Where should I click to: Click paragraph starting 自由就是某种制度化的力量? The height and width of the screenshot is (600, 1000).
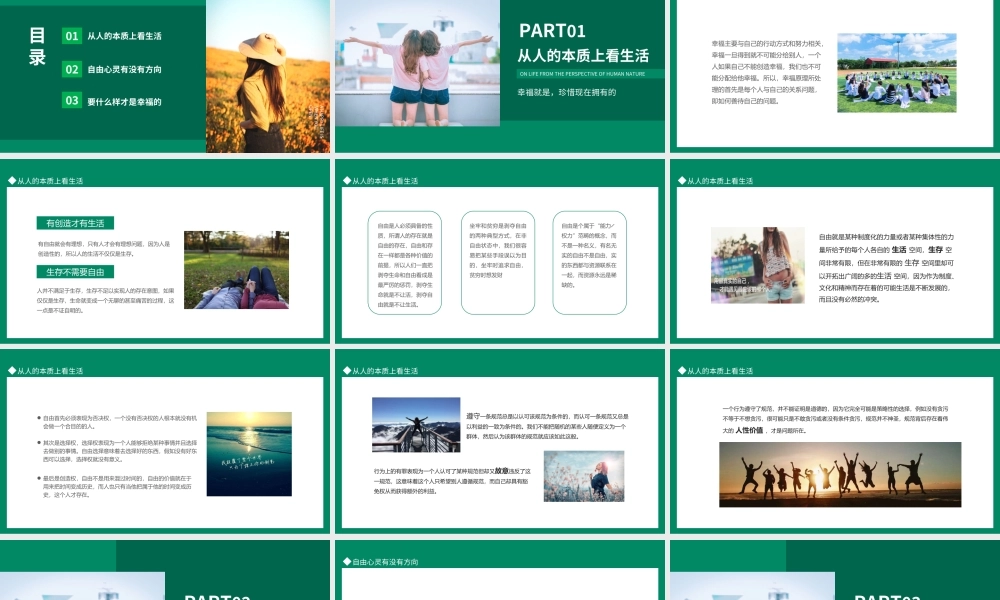click(886, 268)
